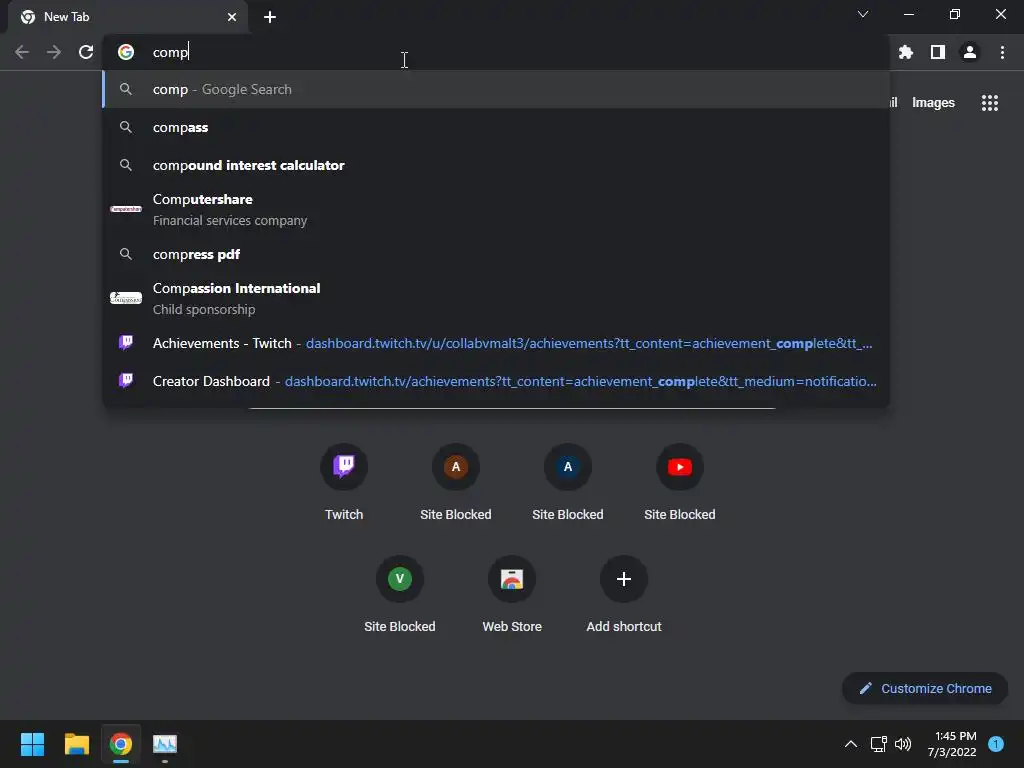This screenshot has height=768, width=1024.
Task: Click the search icon beside 'compass'
Action: (x=126, y=127)
